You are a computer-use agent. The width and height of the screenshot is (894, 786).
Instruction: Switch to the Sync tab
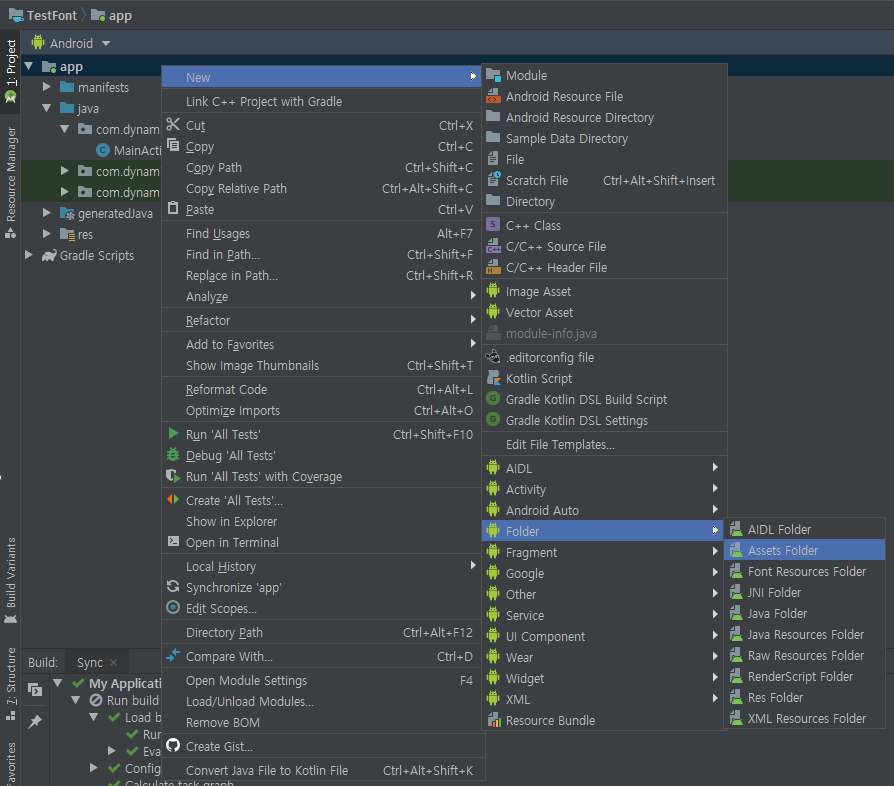(90, 662)
